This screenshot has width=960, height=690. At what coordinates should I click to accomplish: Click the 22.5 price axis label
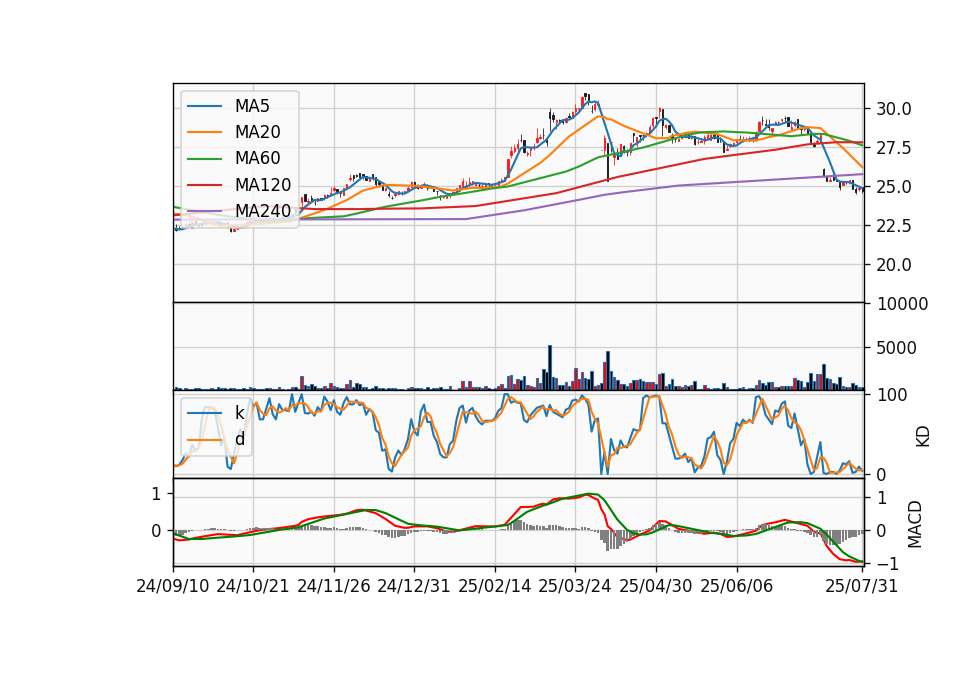[894, 226]
